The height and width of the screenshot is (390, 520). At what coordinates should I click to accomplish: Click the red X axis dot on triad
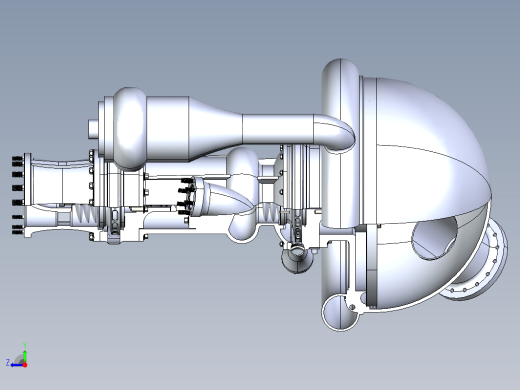coord(25,365)
